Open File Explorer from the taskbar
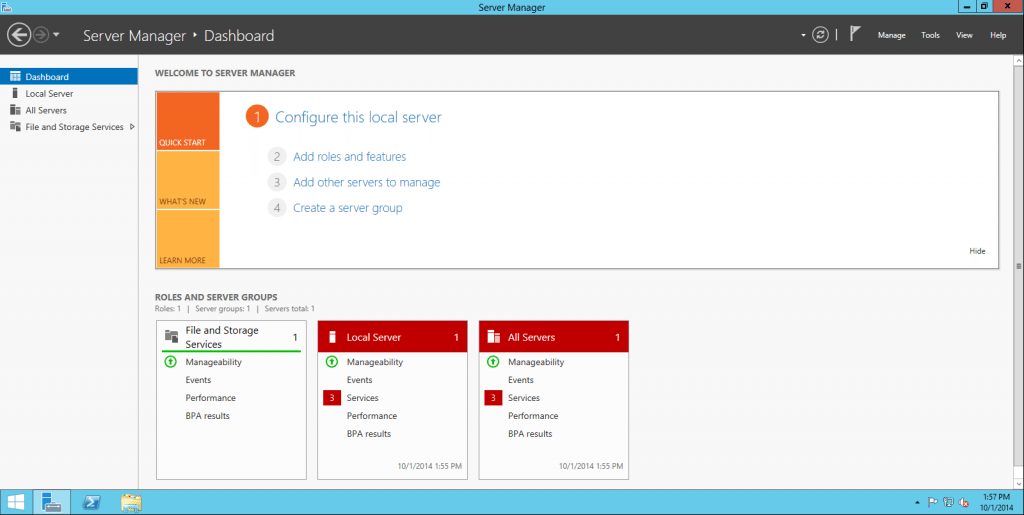1024x515 pixels. click(x=131, y=502)
